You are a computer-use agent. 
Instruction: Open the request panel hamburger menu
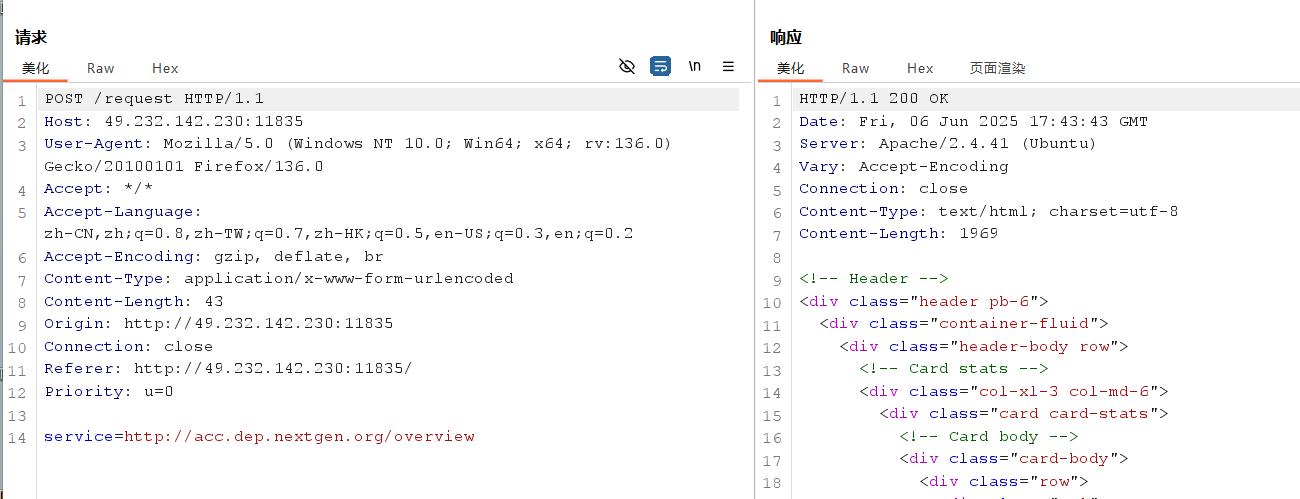click(728, 67)
